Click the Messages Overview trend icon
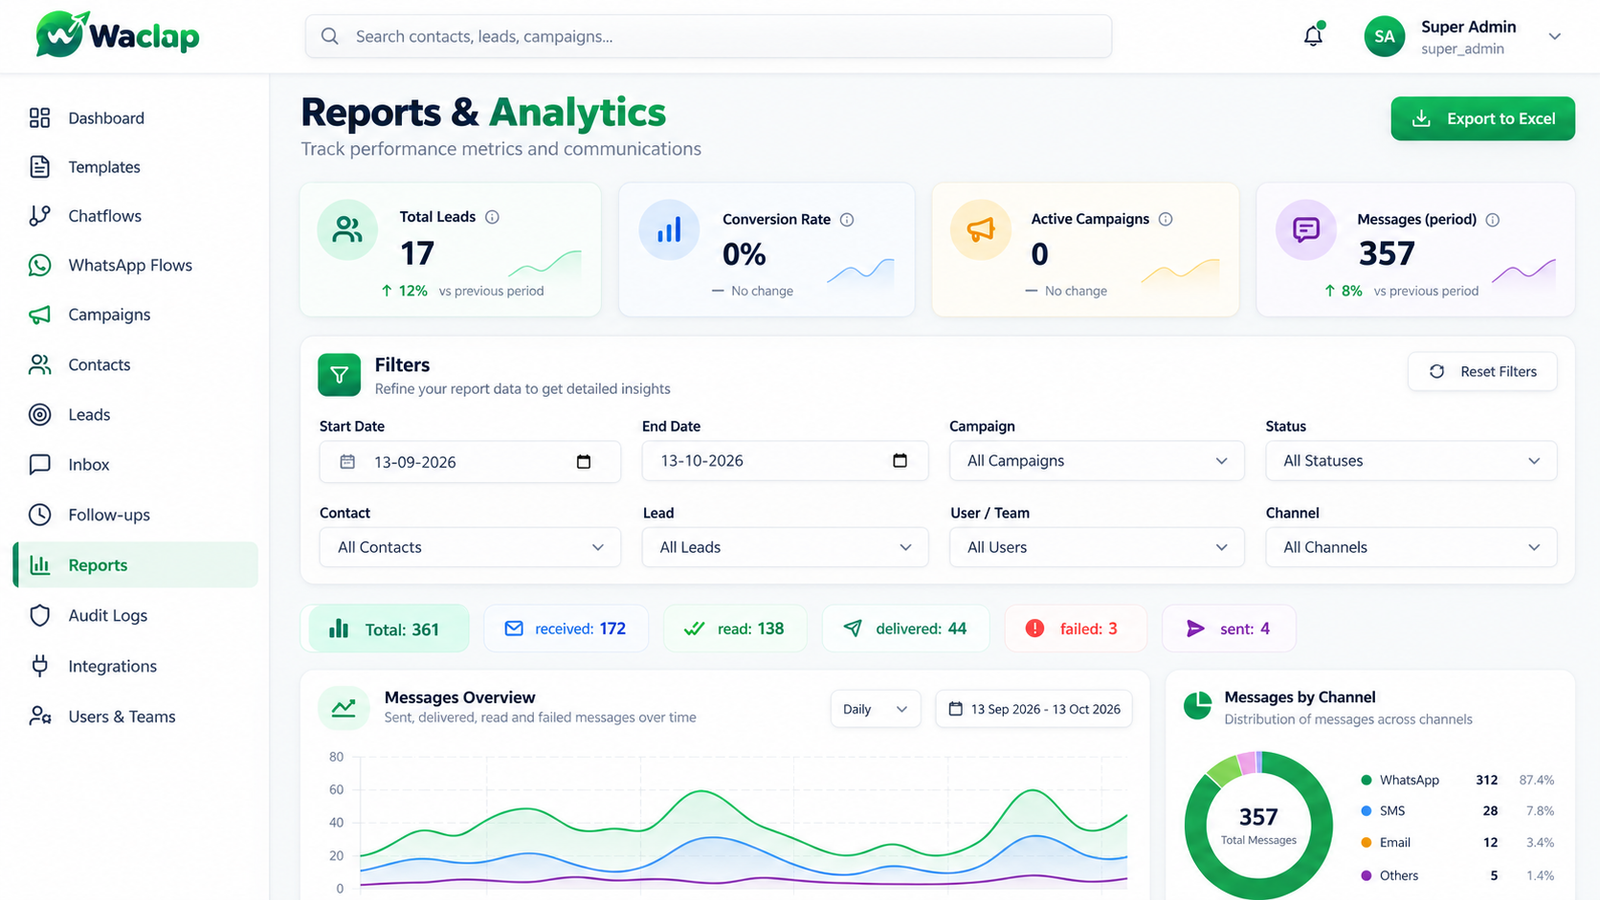 [x=343, y=708]
